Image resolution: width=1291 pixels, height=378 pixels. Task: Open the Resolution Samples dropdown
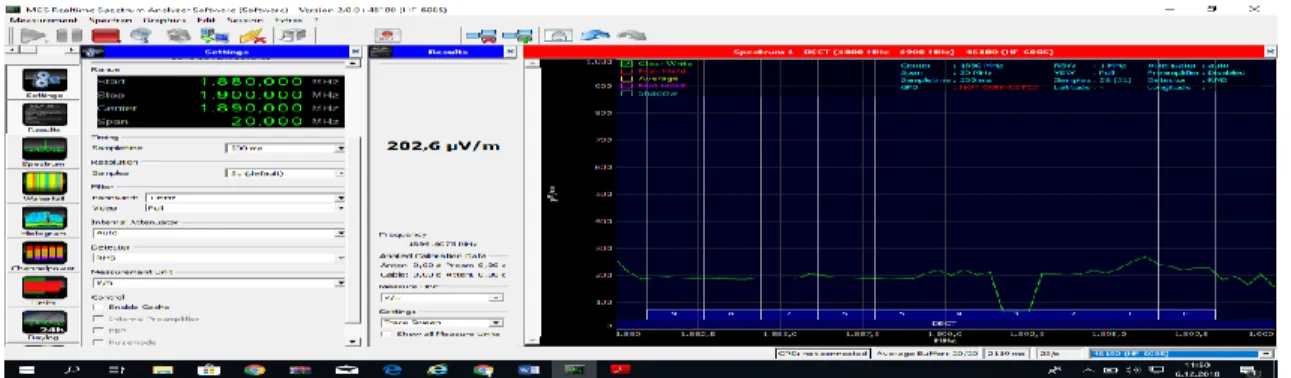(x=285, y=173)
